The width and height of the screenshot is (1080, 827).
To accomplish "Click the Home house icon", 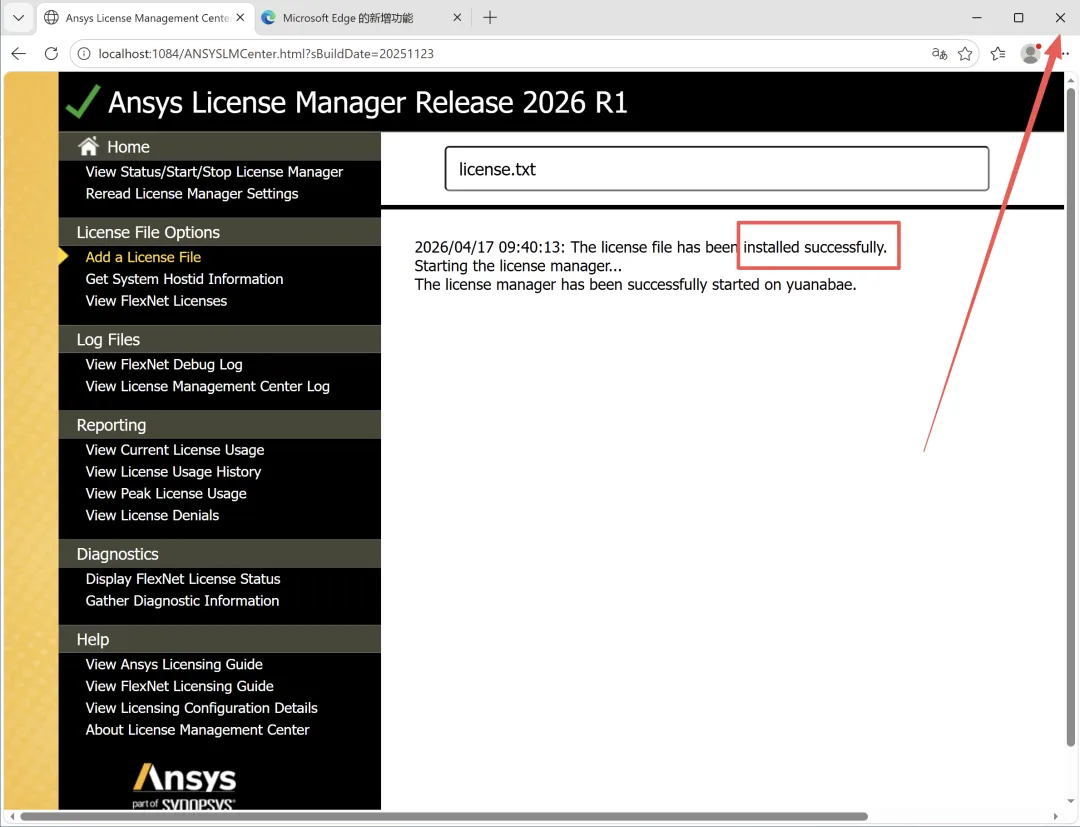I will 88,146.
